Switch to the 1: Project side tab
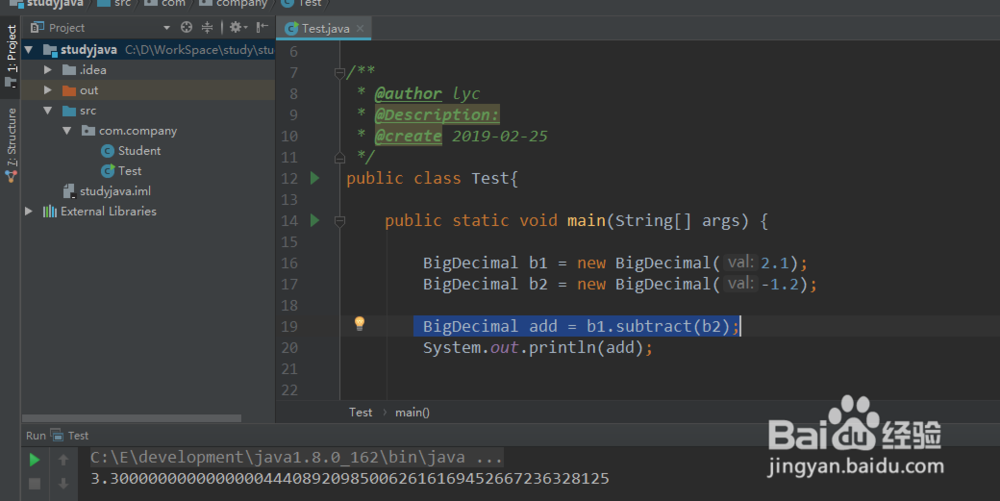The image size is (1000, 501). [x=11, y=55]
